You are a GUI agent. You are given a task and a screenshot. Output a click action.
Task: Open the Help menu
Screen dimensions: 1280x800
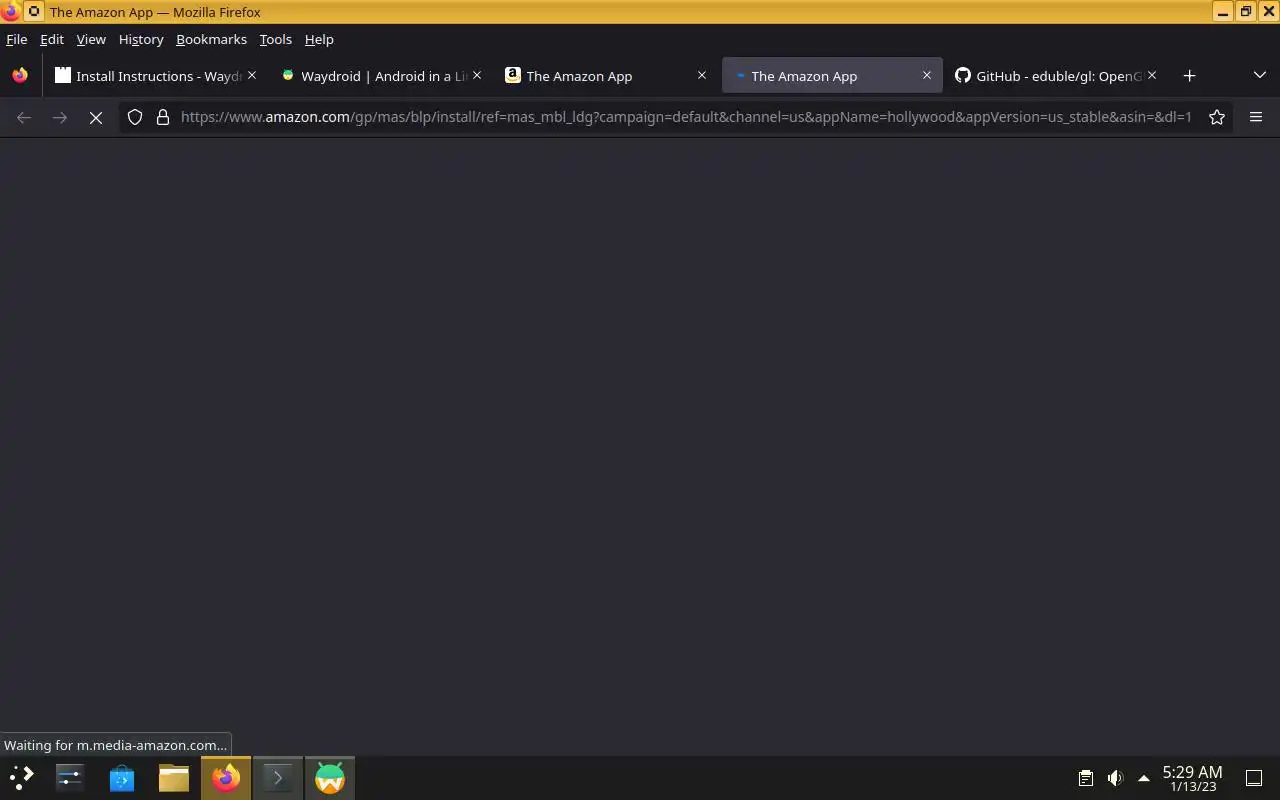click(x=319, y=39)
